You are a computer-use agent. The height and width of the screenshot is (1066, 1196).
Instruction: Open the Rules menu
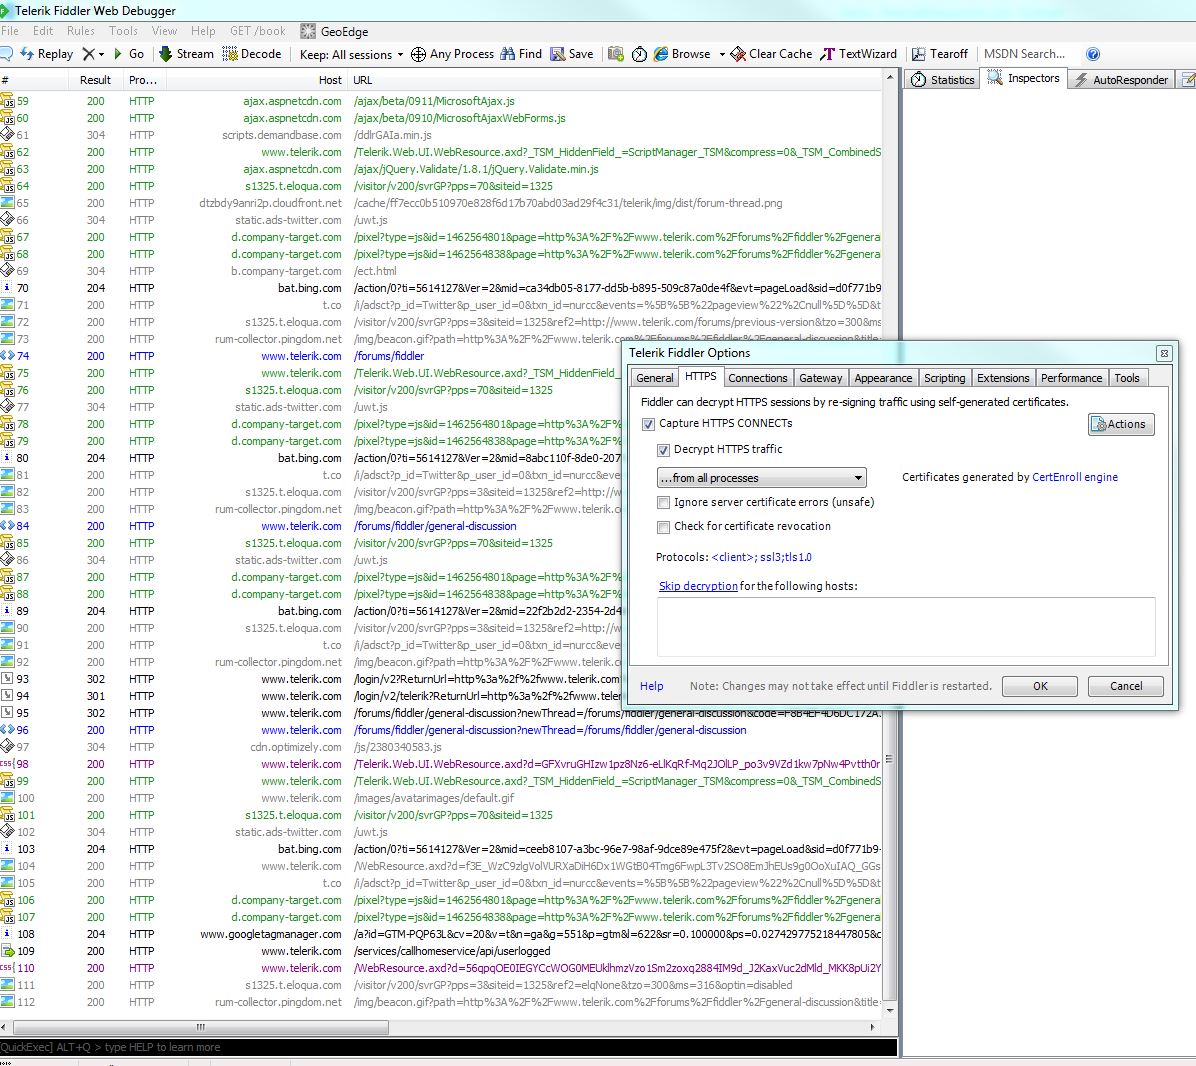[81, 31]
